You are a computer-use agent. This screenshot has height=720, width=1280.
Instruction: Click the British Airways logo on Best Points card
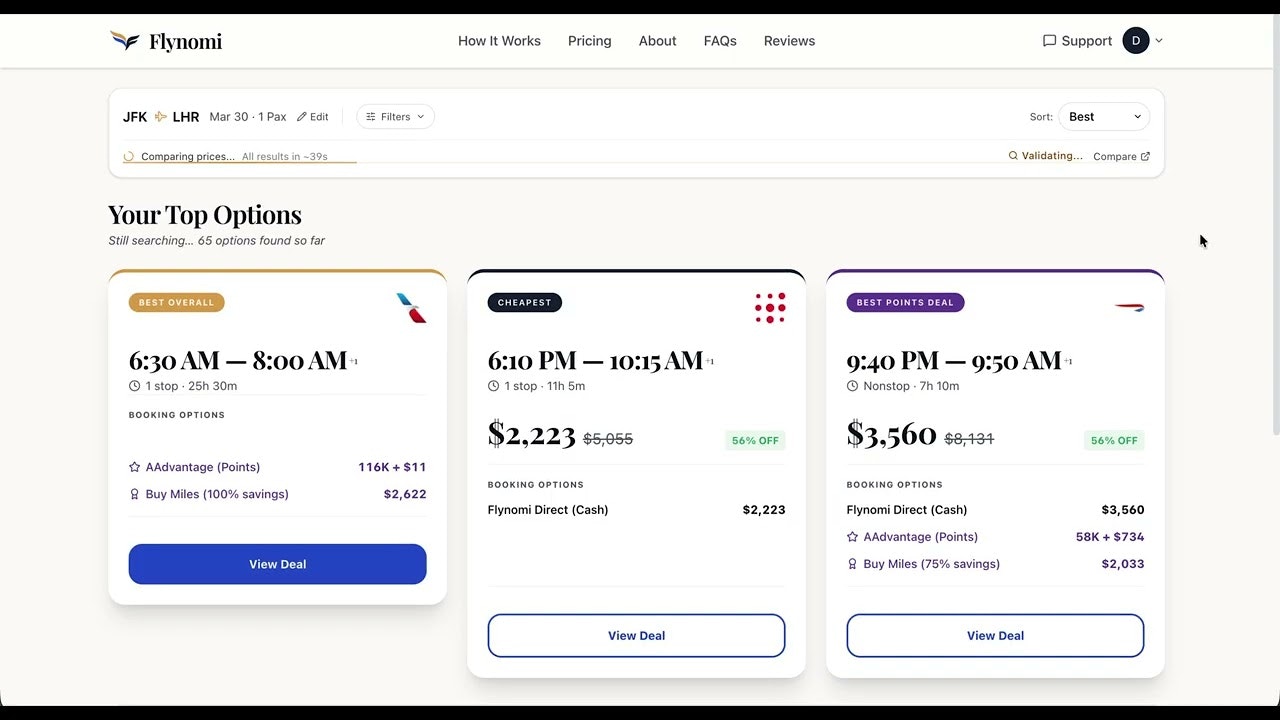1129,307
